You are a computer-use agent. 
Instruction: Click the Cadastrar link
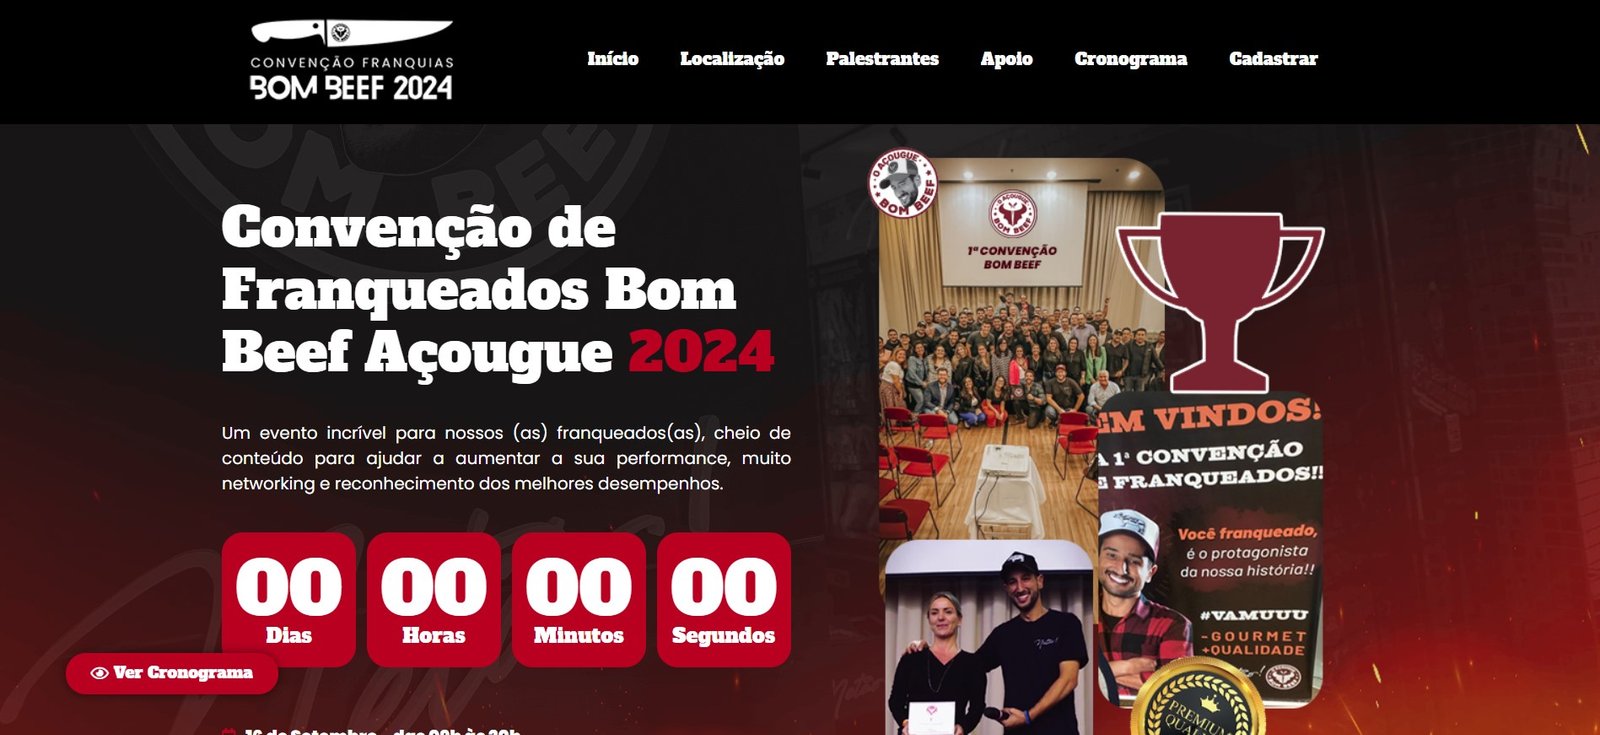point(1273,59)
